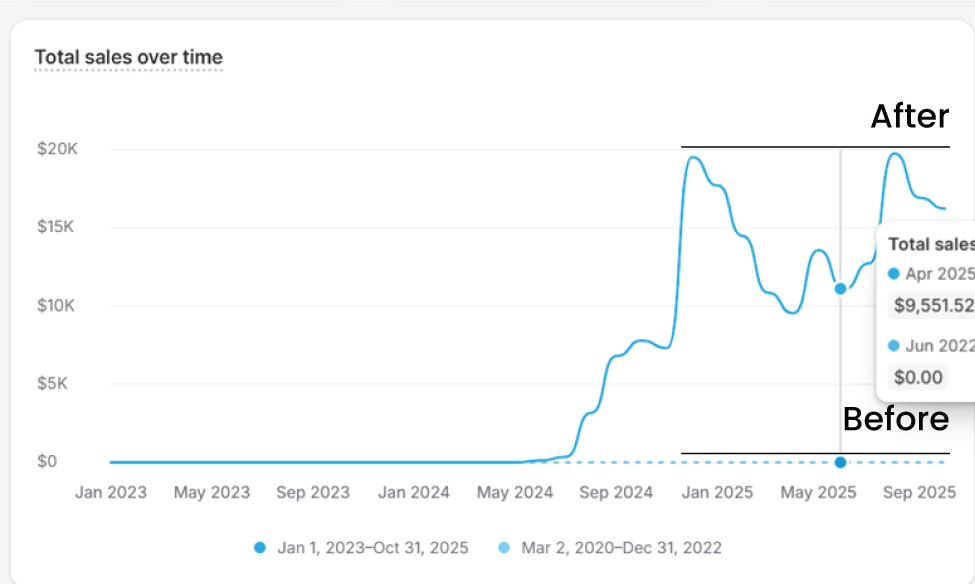Click the "Before" annotation label
Image resolution: width=975 pixels, height=584 pixels.
[895, 419]
